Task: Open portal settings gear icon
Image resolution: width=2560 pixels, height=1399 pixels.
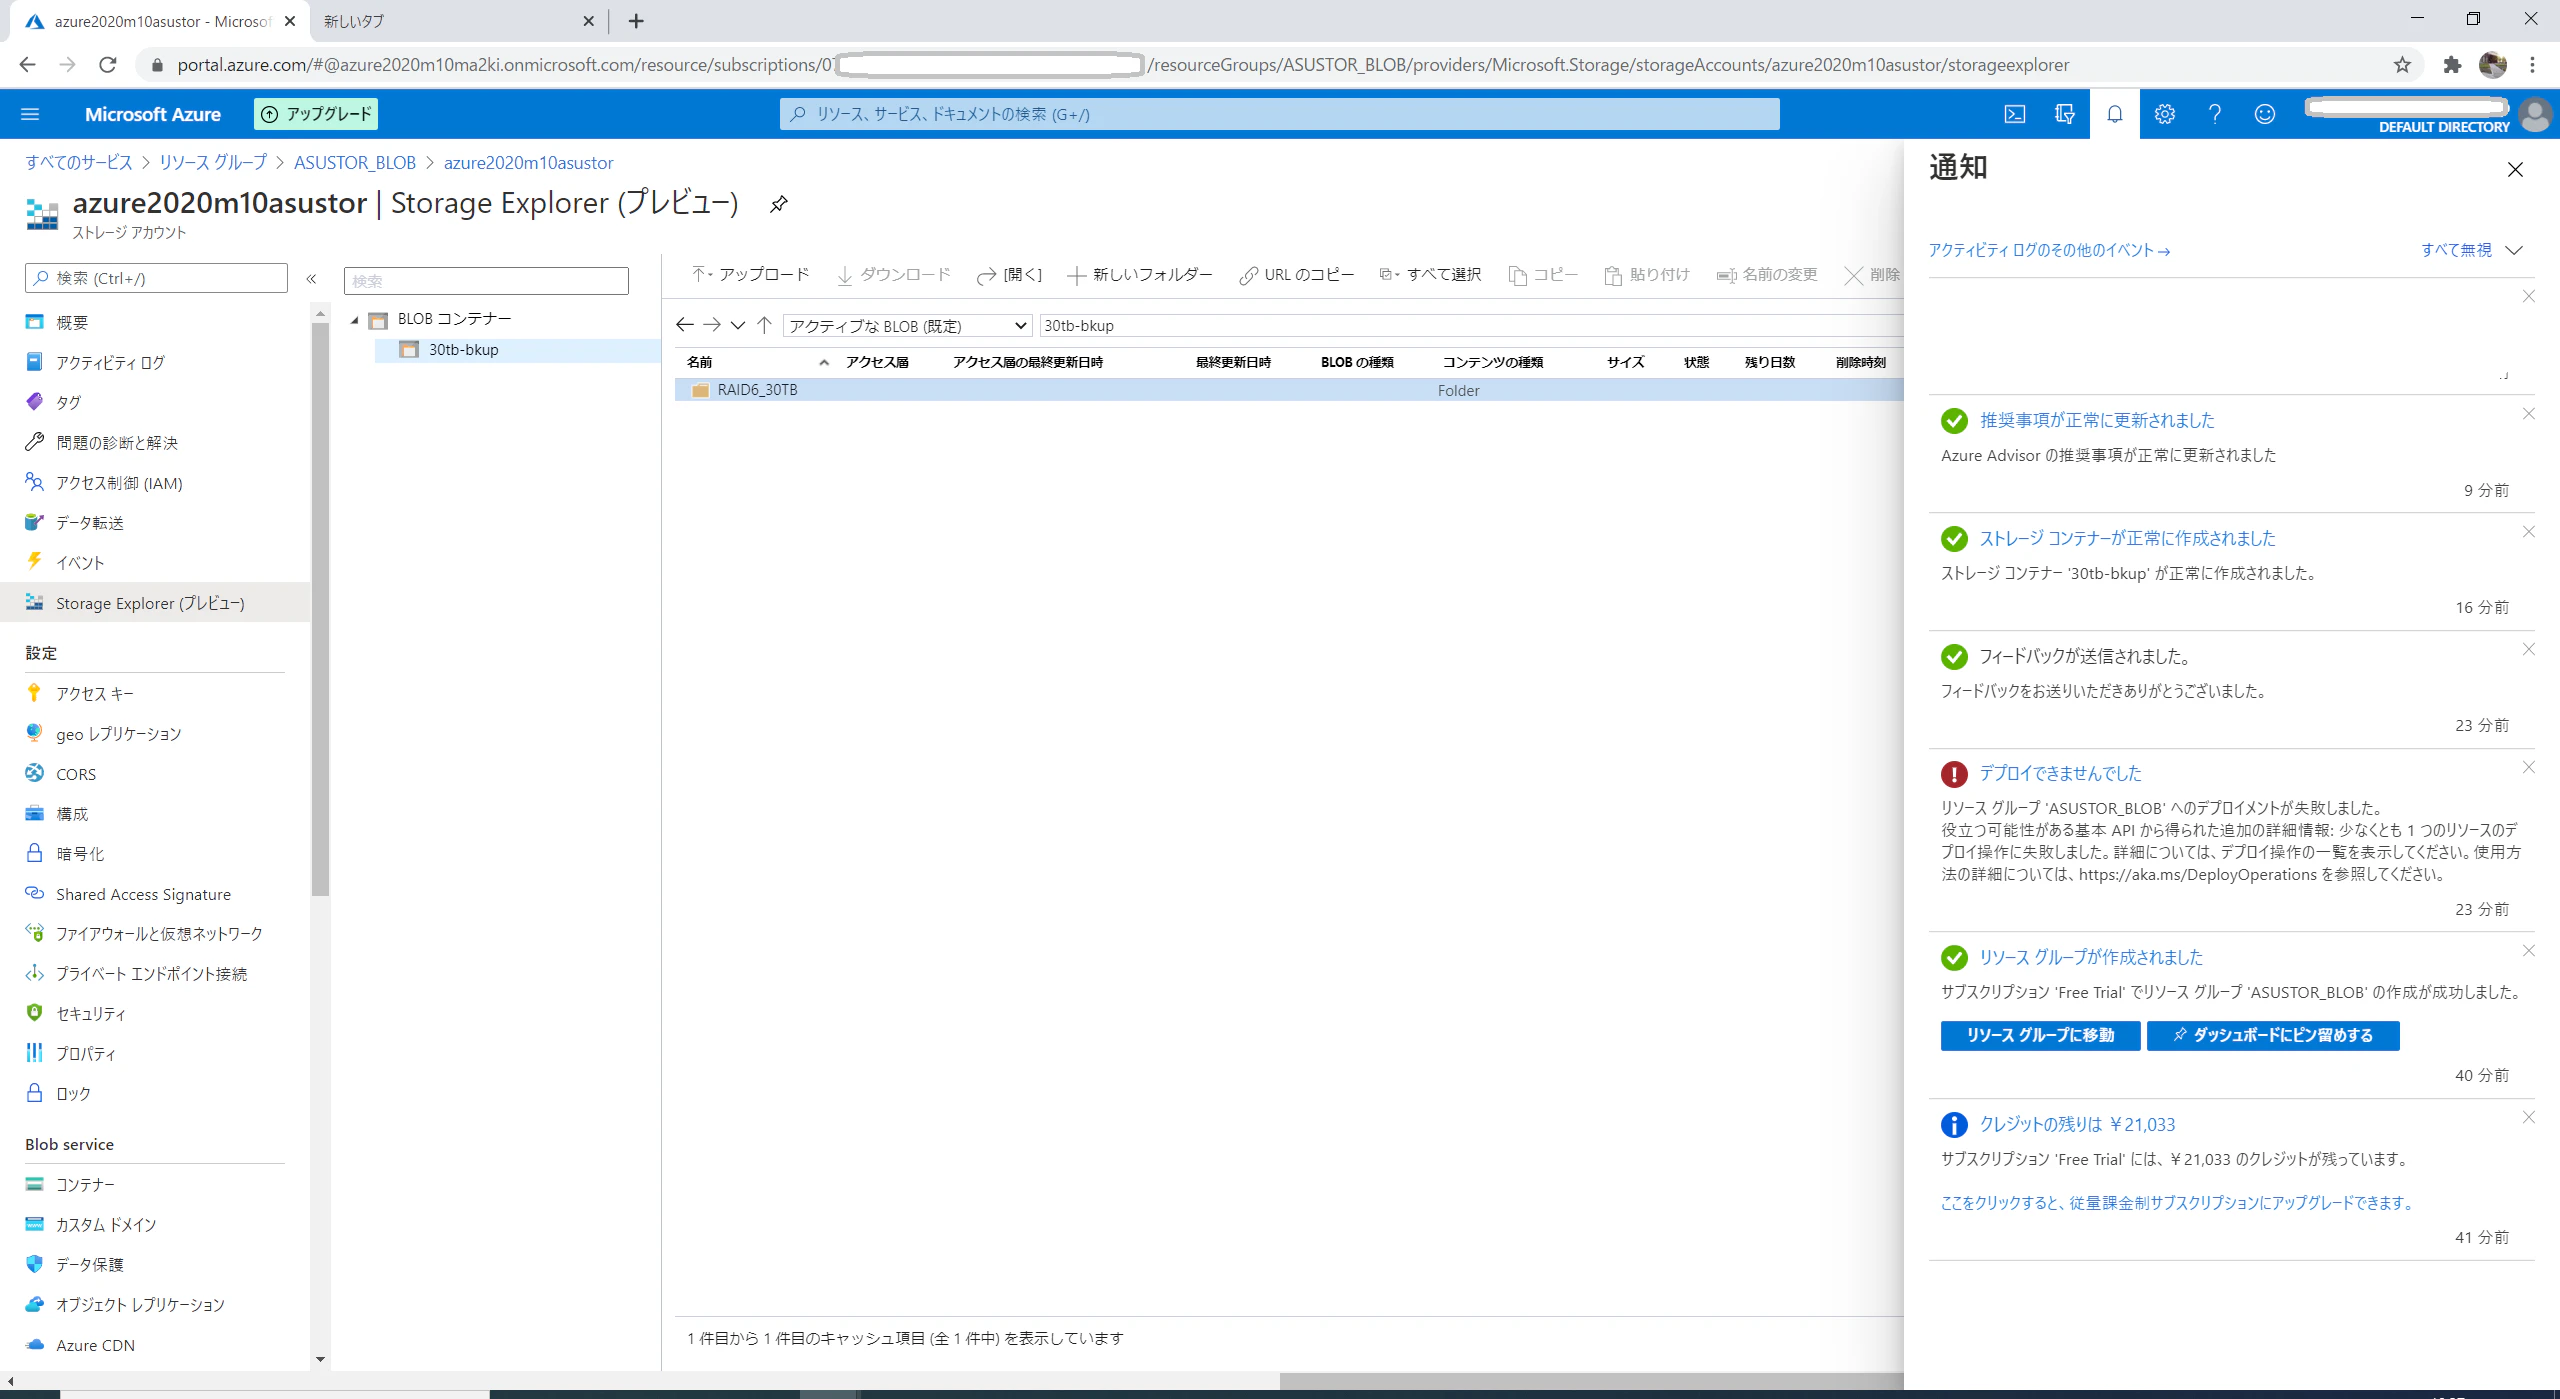Action: 2165,114
